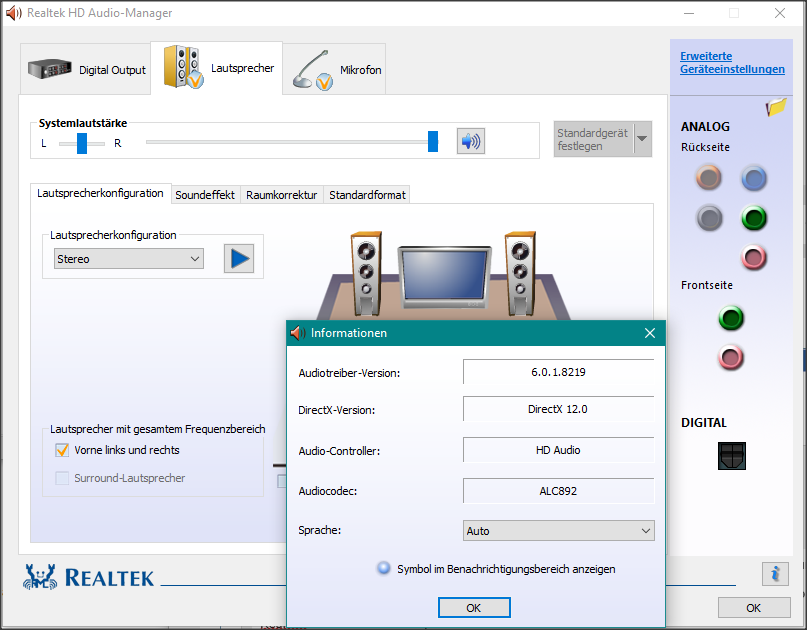The height and width of the screenshot is (630, 807).
Task: Click the 'DIGITAL' heading text
Action: 704,423
